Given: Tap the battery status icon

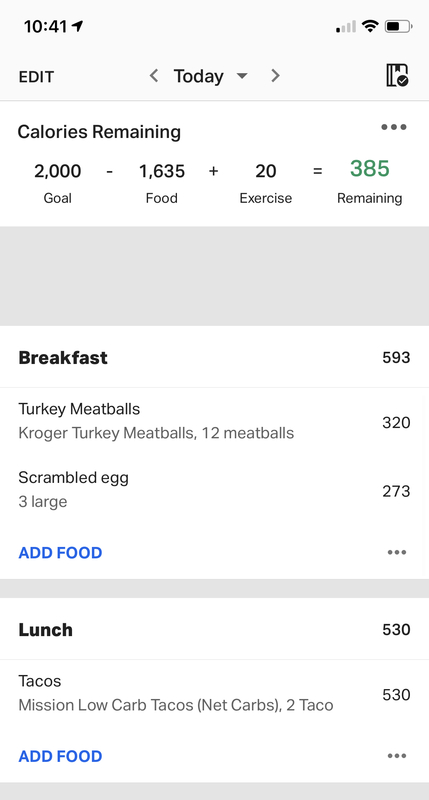Looking at the screenshot, I should [398, 26].
